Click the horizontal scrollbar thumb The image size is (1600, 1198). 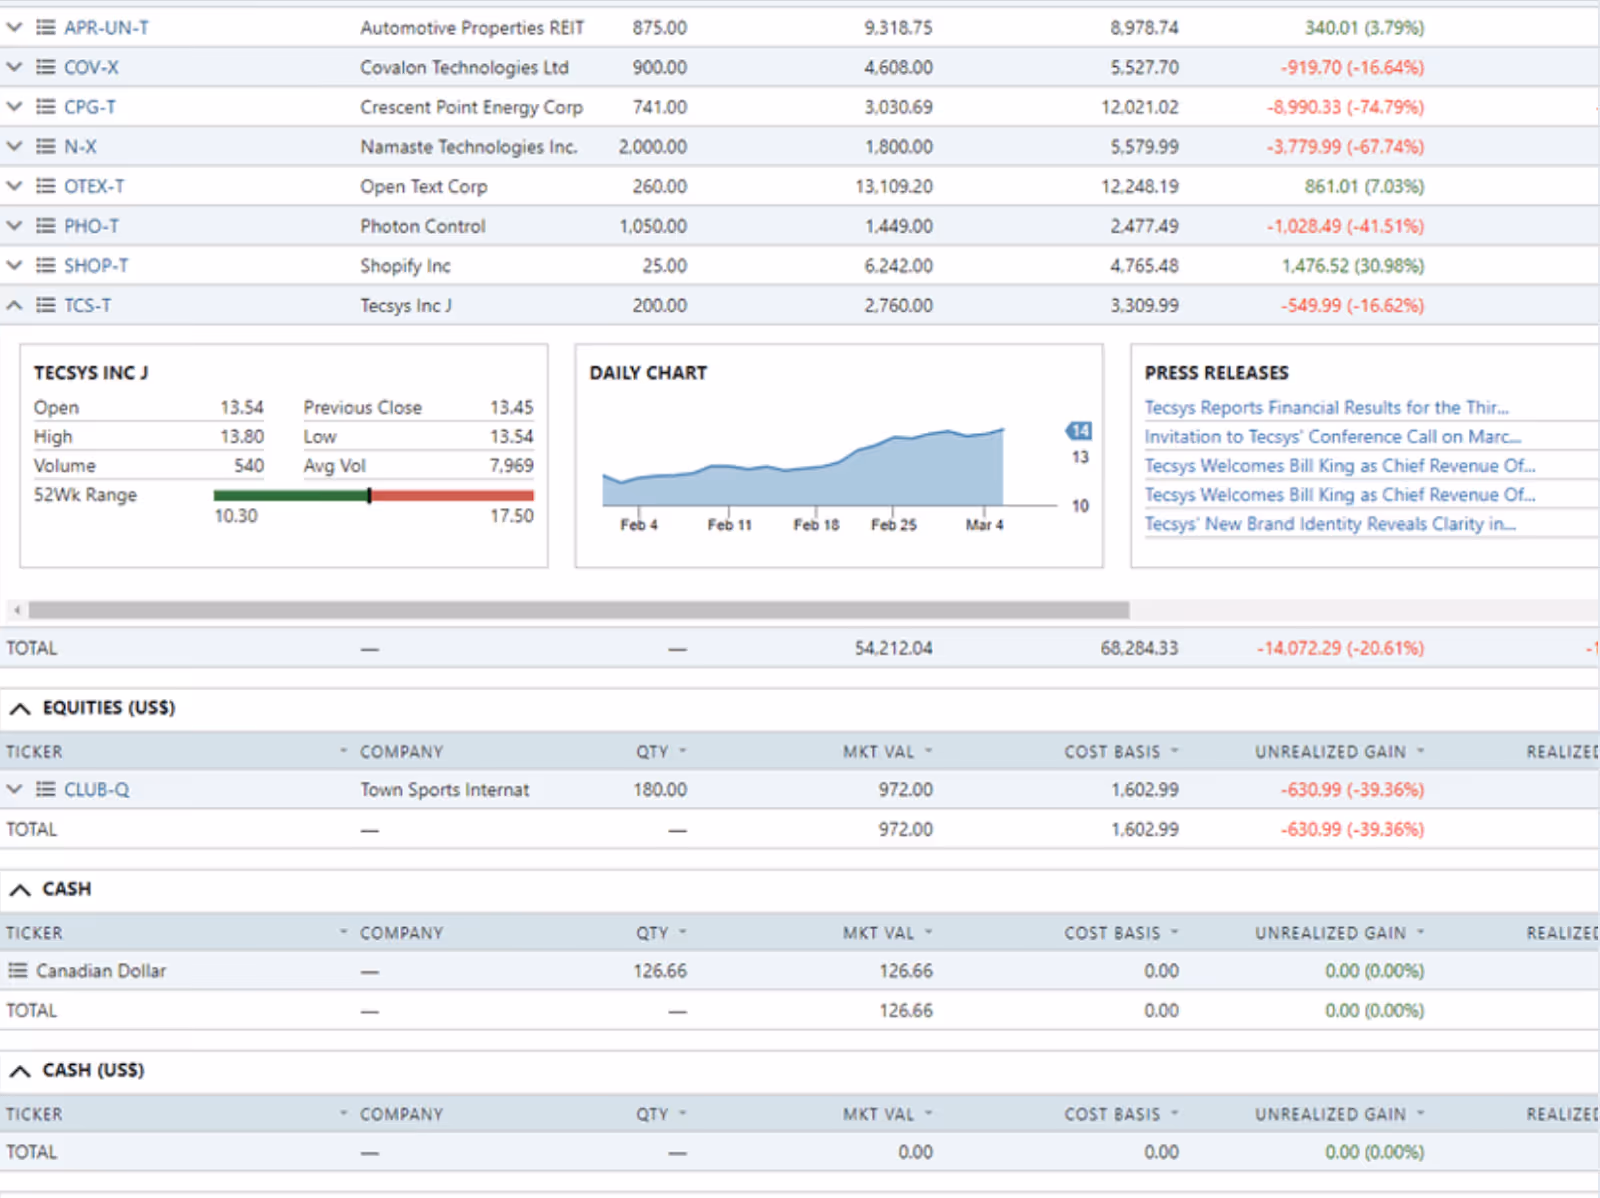[579, 610]
